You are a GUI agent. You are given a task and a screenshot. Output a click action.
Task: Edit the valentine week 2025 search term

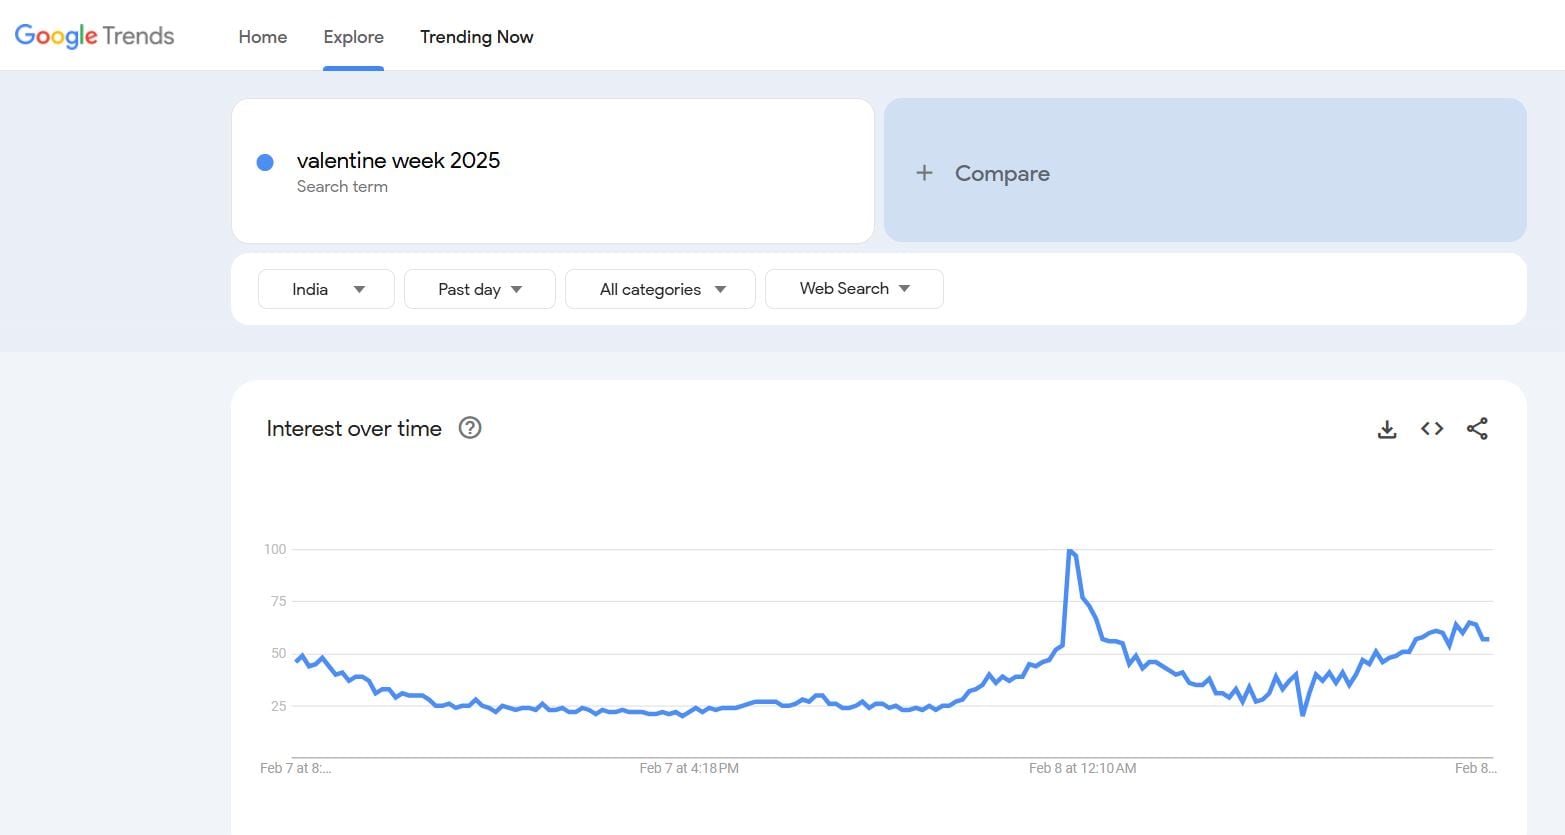point(398,161)
